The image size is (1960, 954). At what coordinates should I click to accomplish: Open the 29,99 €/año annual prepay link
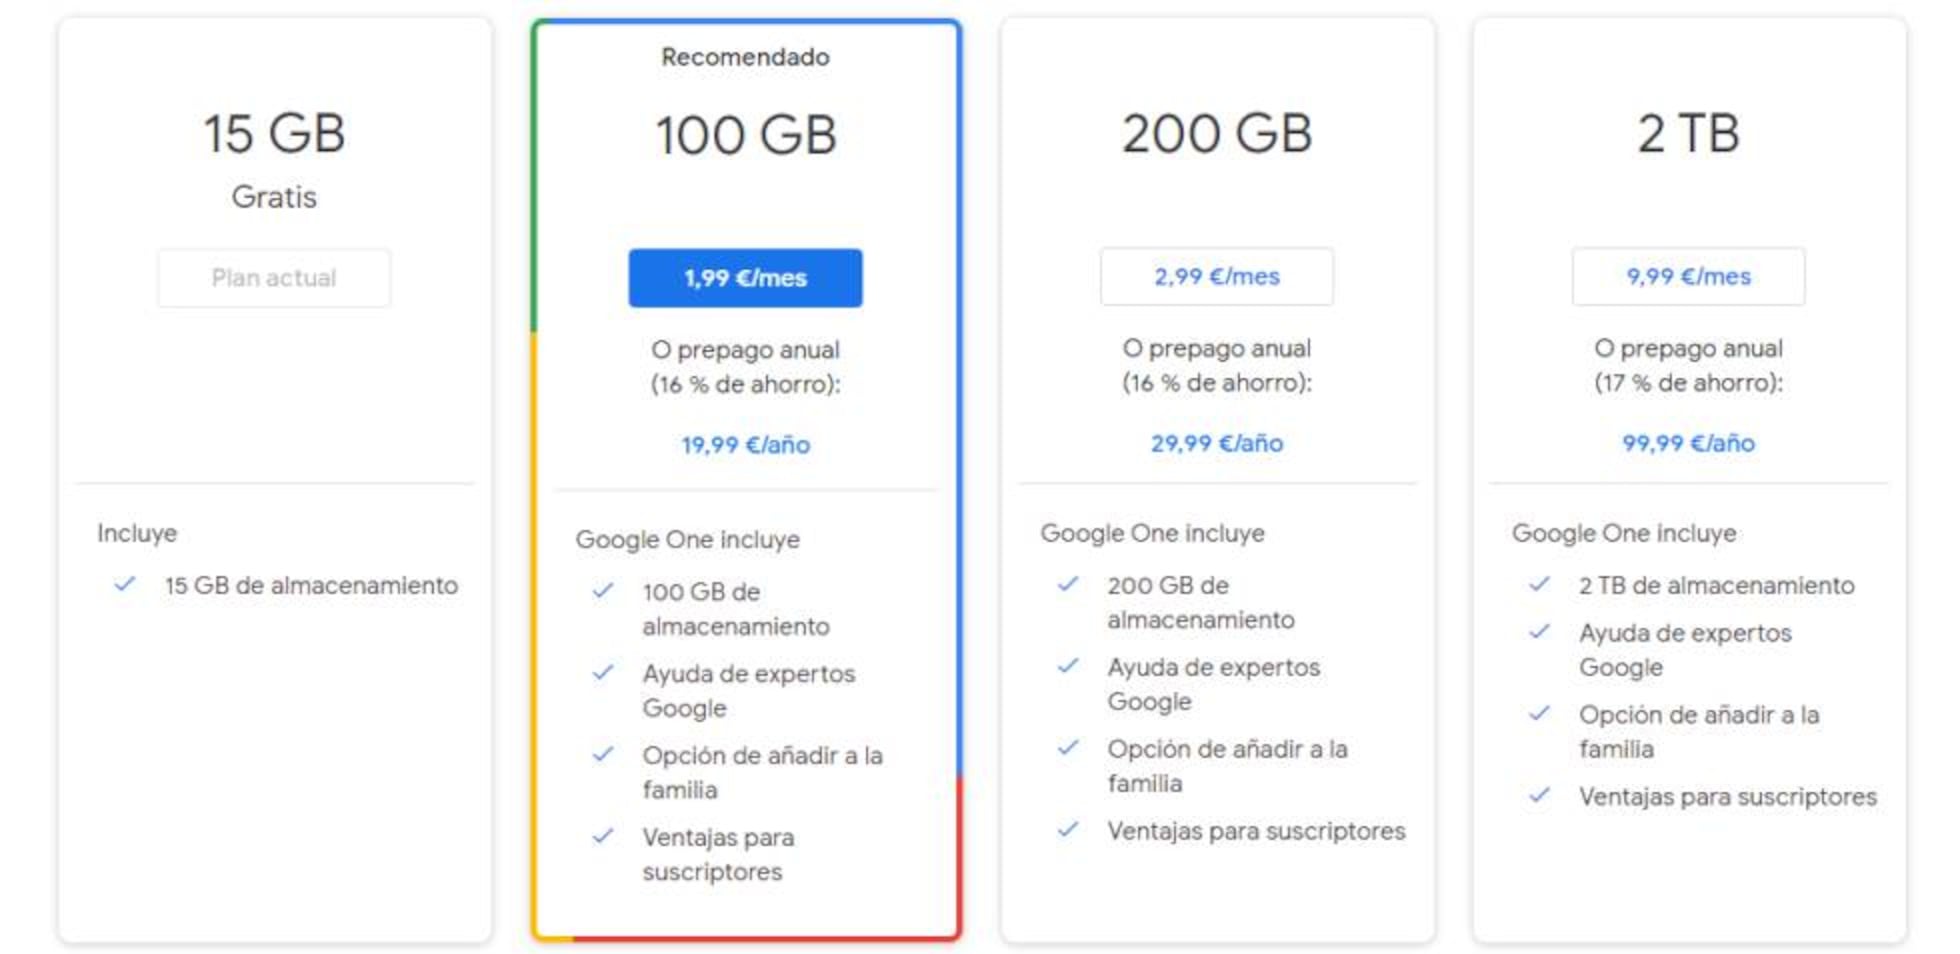(x=1216, y=443)
